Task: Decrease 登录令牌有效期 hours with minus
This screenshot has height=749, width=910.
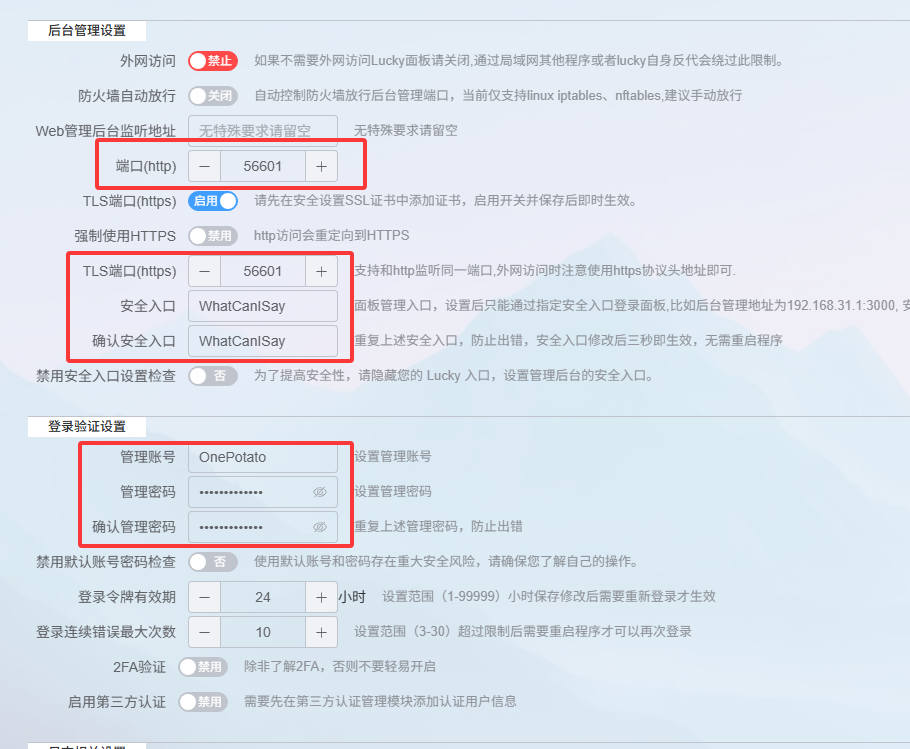Action: tap(204, 597)
